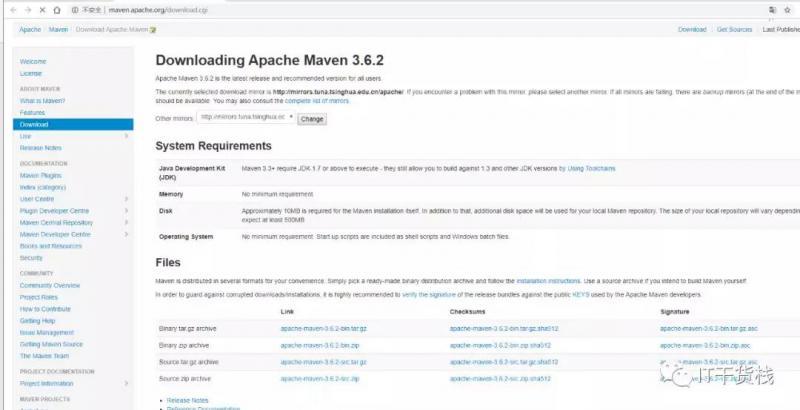Download apache-maven-3.6.2-src.zip
Image resolution: width=800 pixels, height=410 pixels.
coord(320,379)
